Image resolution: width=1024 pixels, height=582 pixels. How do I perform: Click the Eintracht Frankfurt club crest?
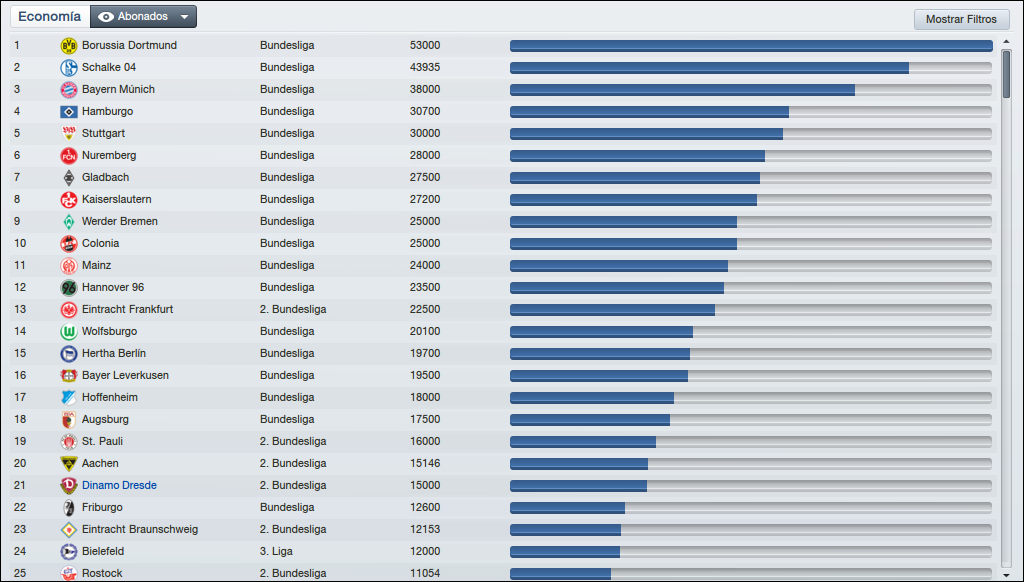pos(69,310)
